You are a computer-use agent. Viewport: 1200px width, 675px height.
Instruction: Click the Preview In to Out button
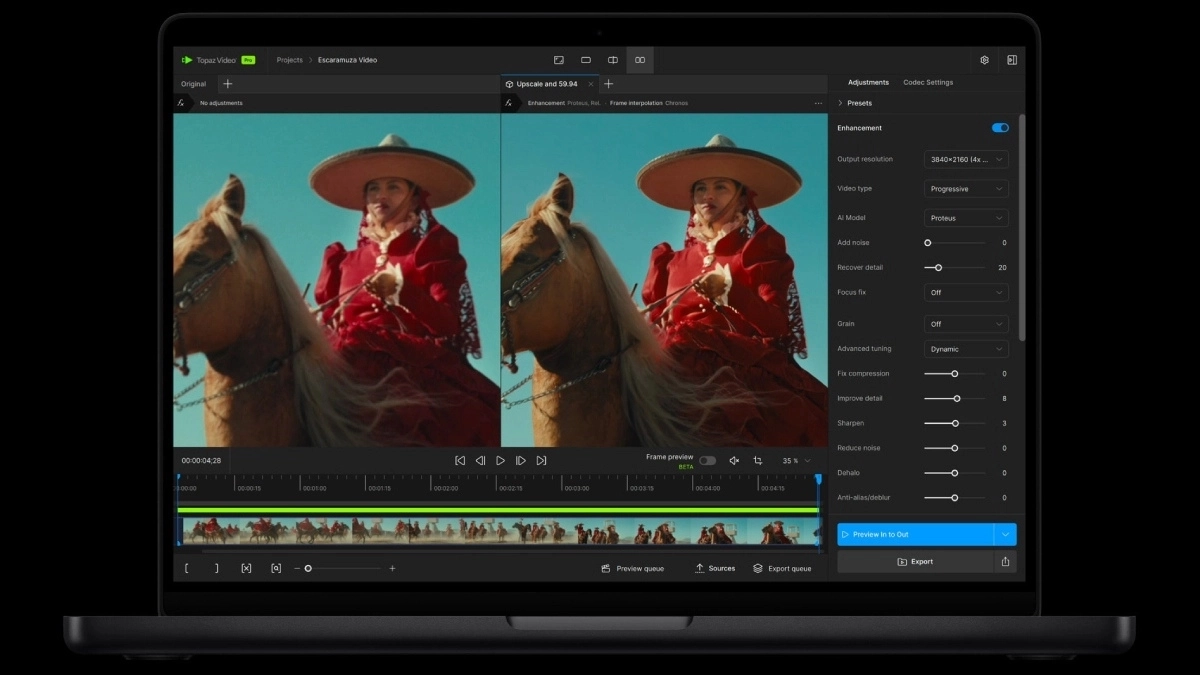[917, 534]
